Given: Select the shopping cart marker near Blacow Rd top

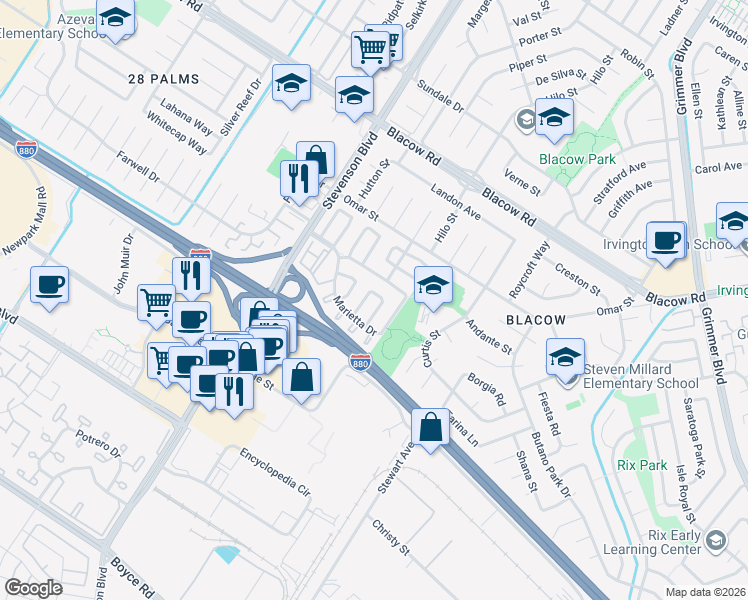Looking at the screenshot, I should click(x=370, y=50).
